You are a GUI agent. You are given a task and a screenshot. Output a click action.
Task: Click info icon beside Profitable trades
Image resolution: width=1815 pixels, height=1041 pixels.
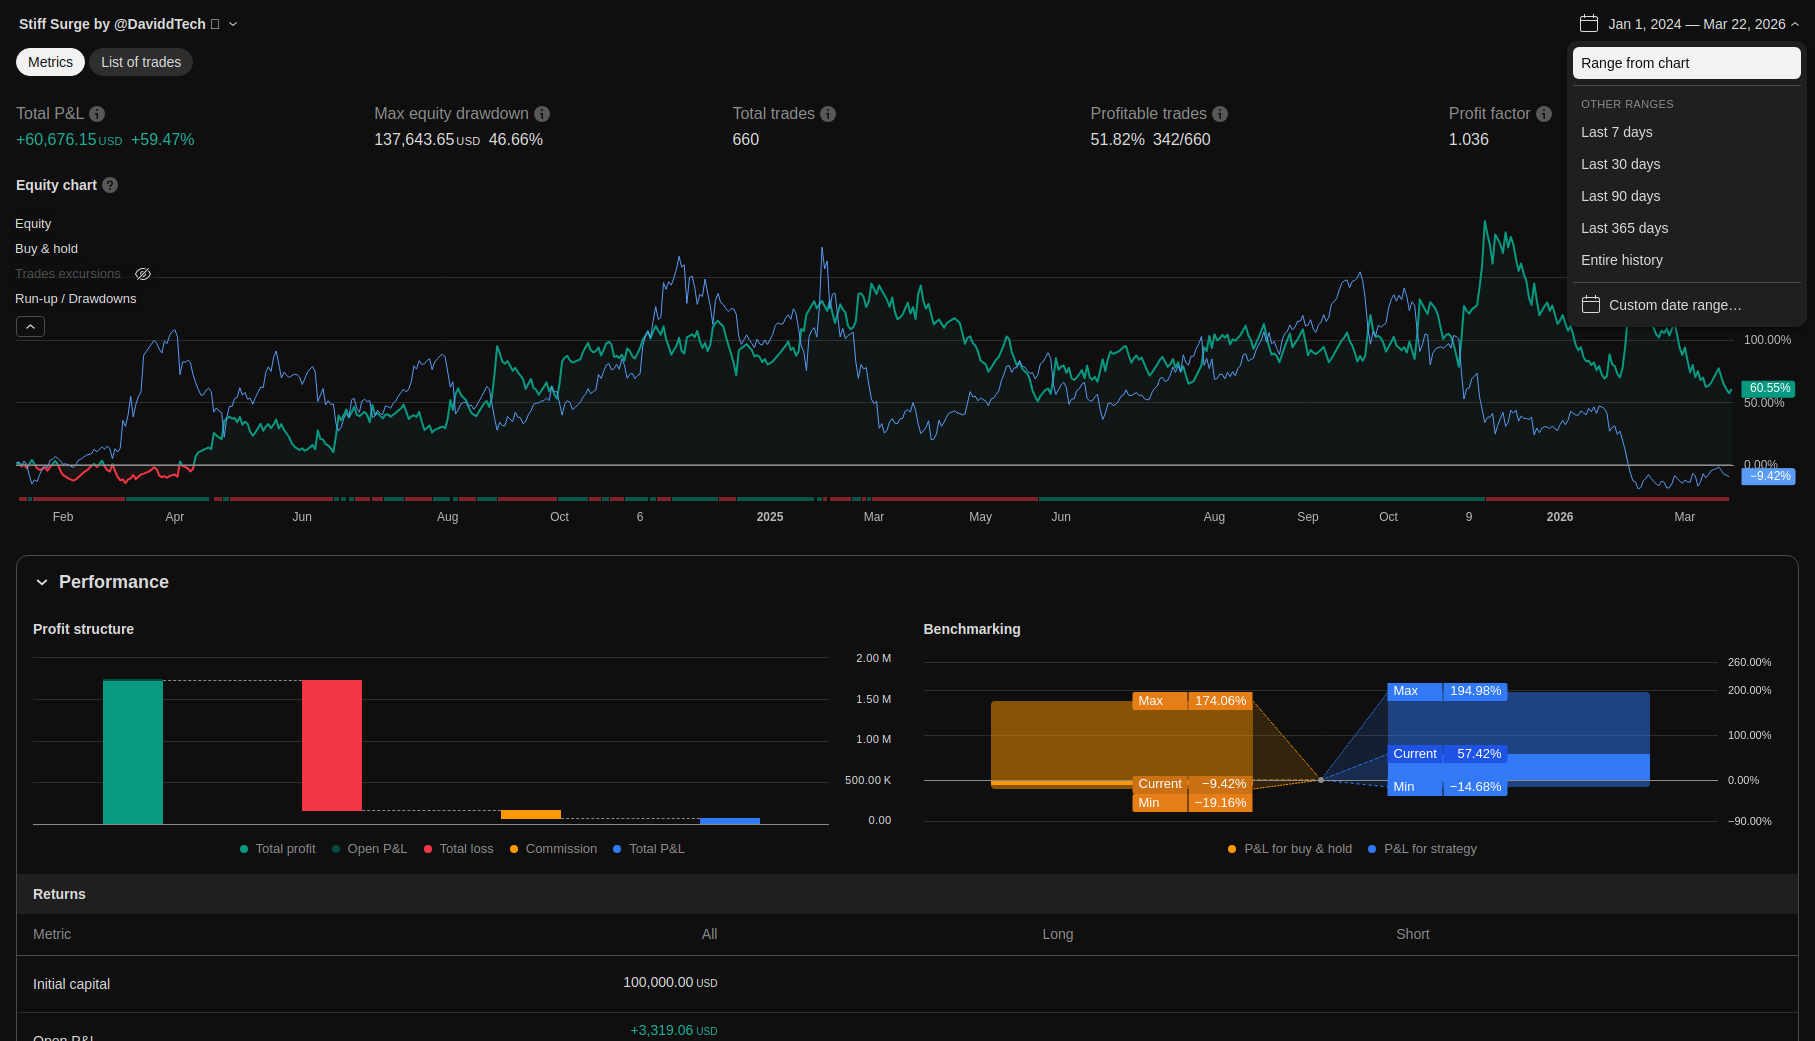coord(1220,114)
